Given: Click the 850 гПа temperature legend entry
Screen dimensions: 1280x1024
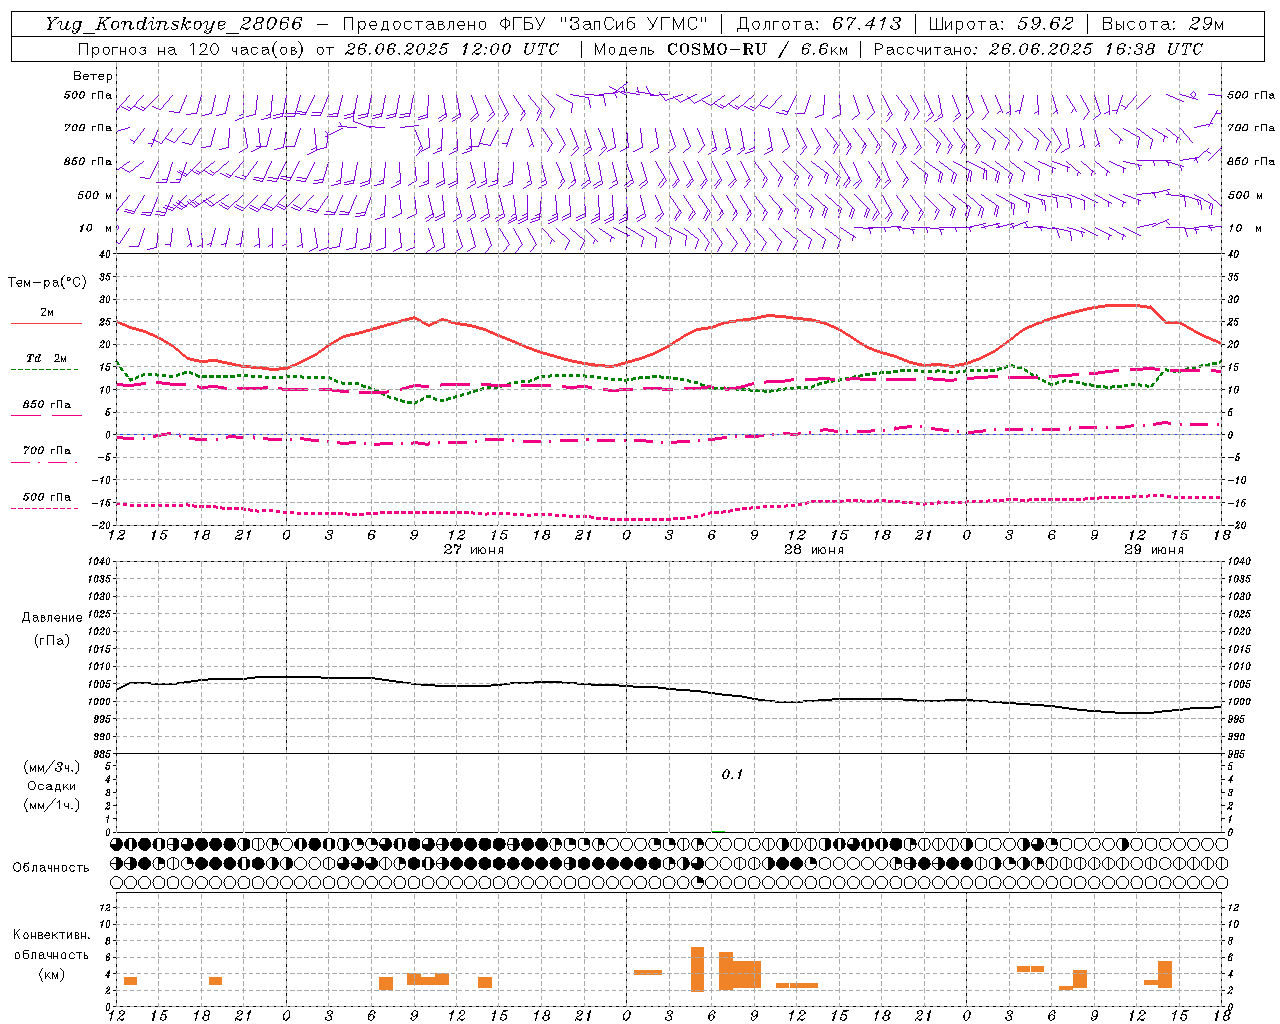Looking at the screenshot, I should [x=46, y=405].
